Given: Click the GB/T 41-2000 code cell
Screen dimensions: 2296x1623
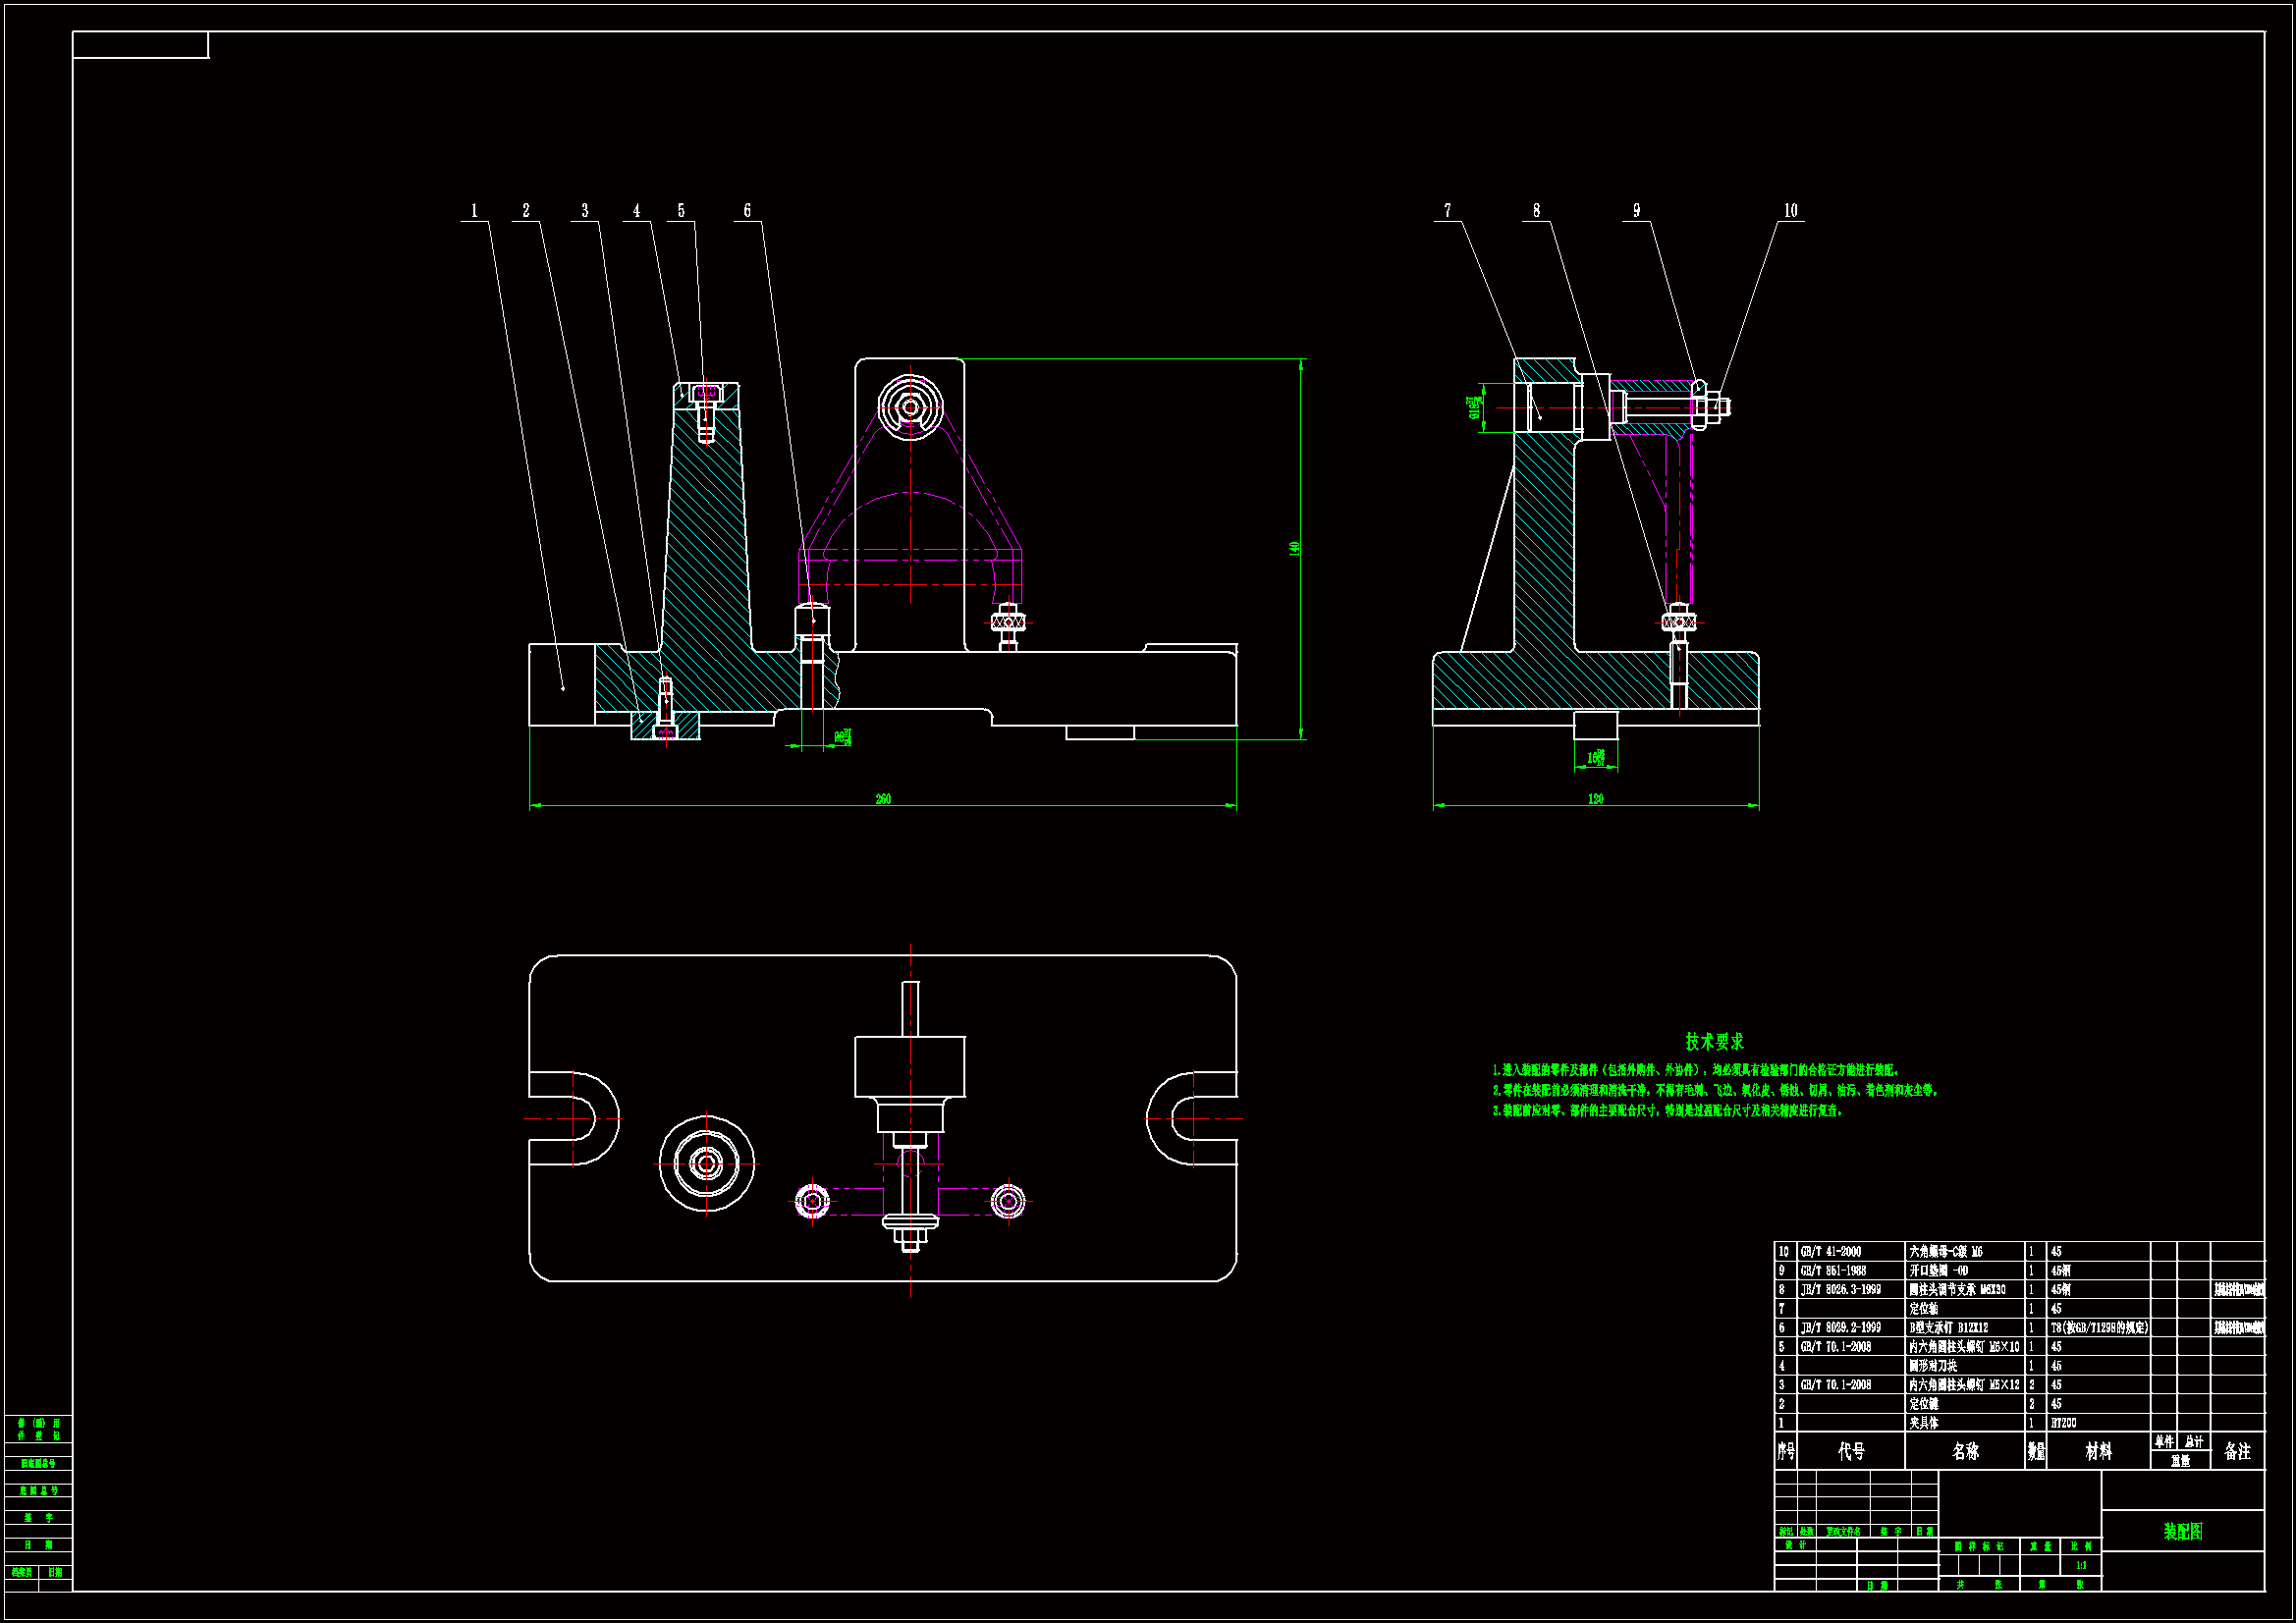Looking at the screenshot, I should [1831, 1252].
